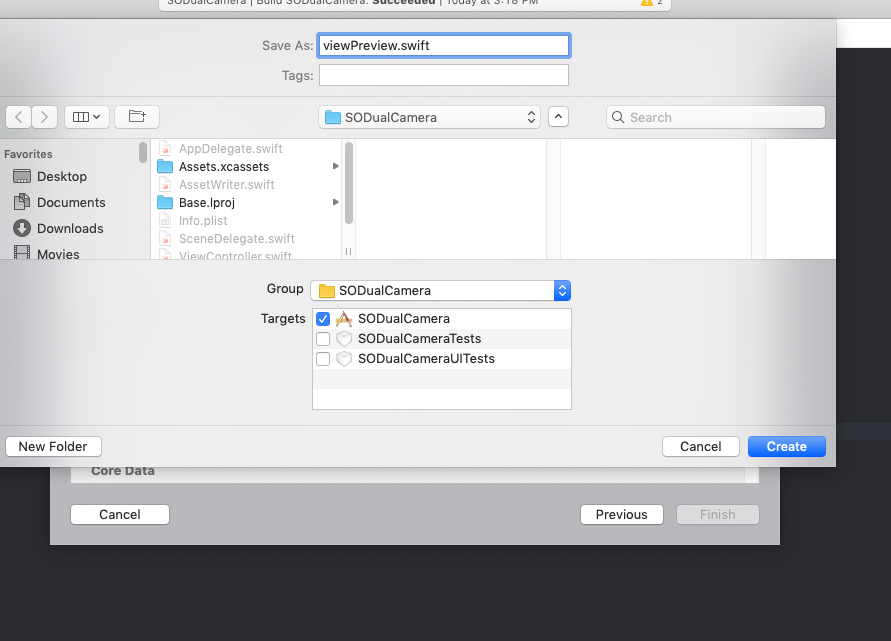Uncheck the SODualCamera target checkbox

click(x=323, y=319)
